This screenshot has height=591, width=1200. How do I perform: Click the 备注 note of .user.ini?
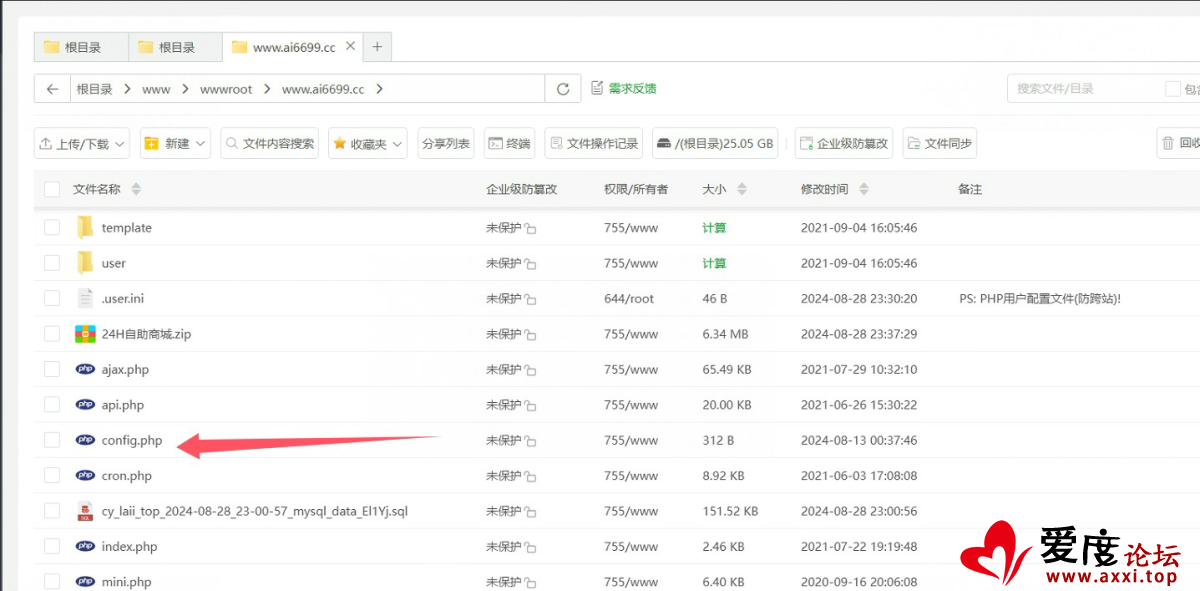1040,299
